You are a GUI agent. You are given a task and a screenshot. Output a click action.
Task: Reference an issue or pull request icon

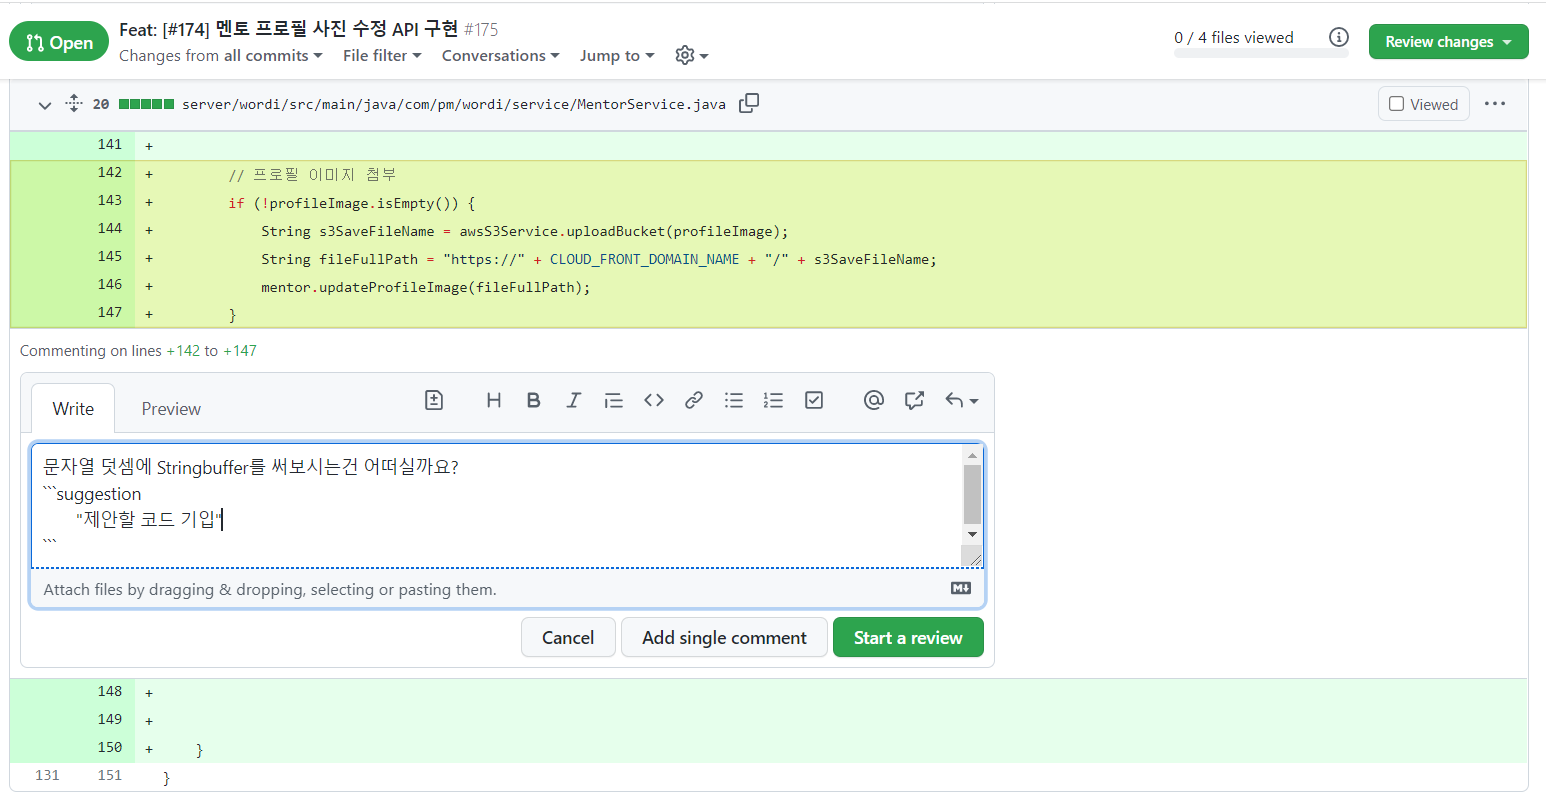click(914, 400)
